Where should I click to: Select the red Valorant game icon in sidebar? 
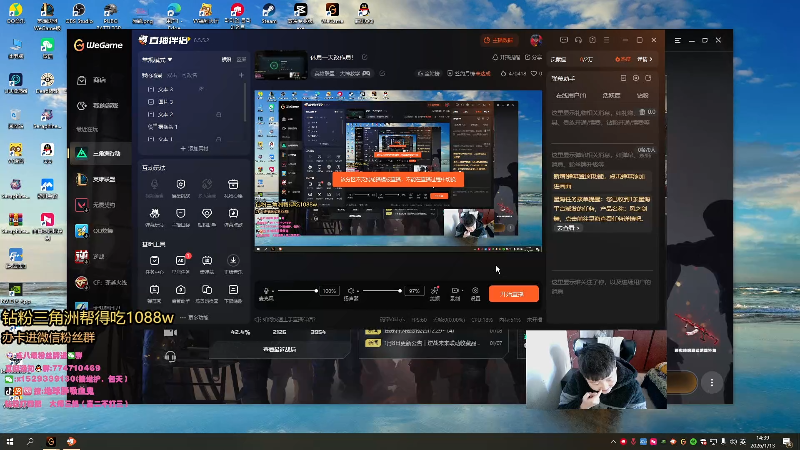click(82, 205)
